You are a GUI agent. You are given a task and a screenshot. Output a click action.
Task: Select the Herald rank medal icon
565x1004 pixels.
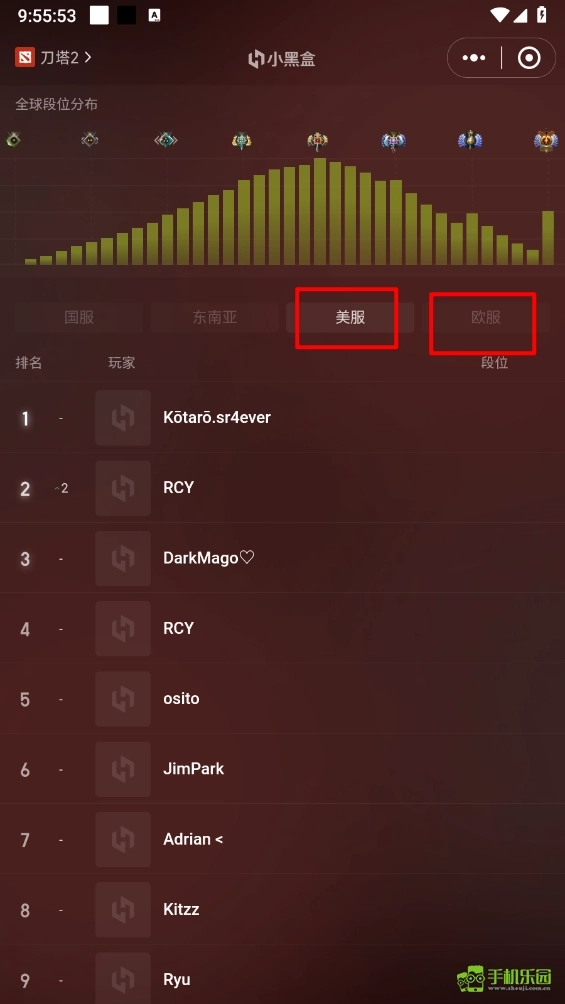13,140
